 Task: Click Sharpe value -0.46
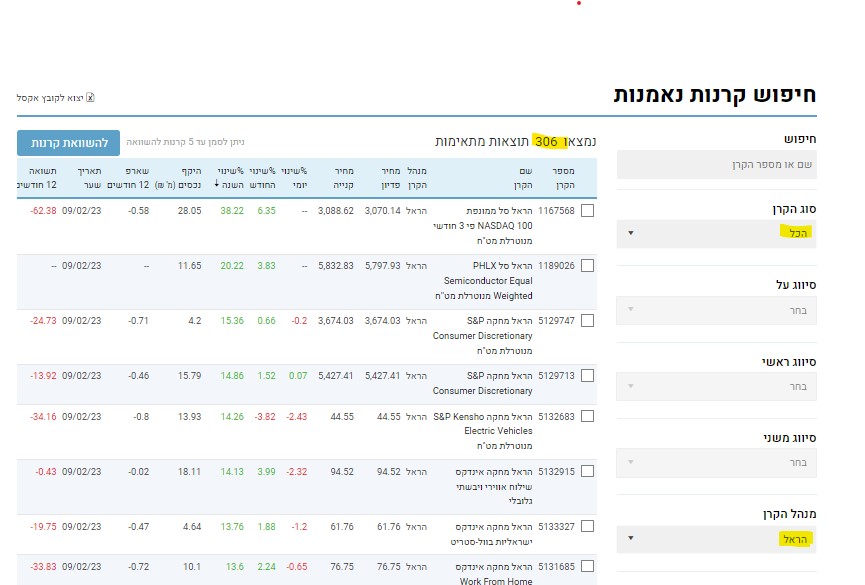[x=138, y=376]
